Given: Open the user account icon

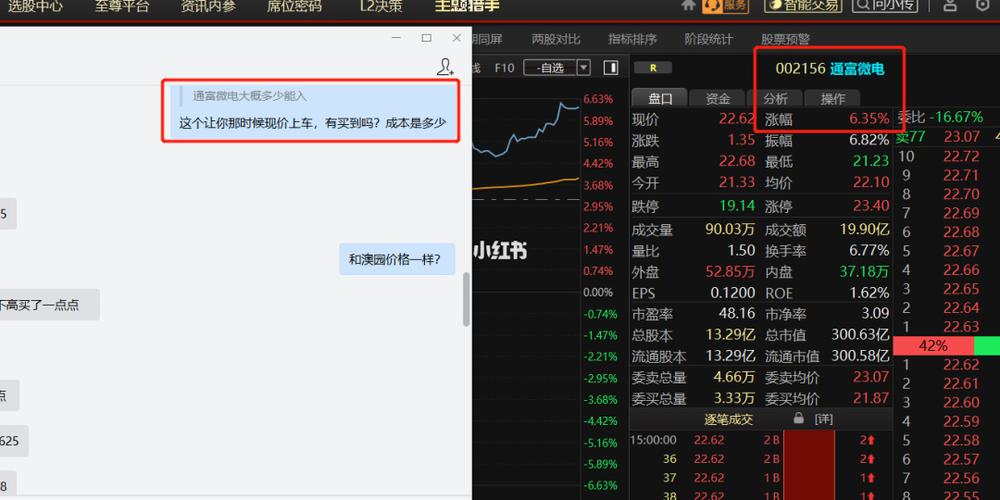Looking at the screenshot, I should [x=950, y=6].
